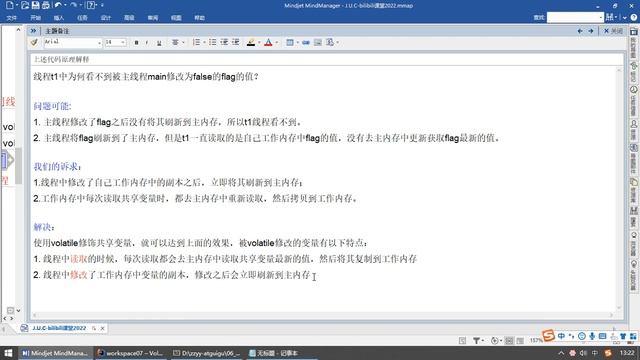Collapse the notes pane with the double-chevron button

point(33,31)
